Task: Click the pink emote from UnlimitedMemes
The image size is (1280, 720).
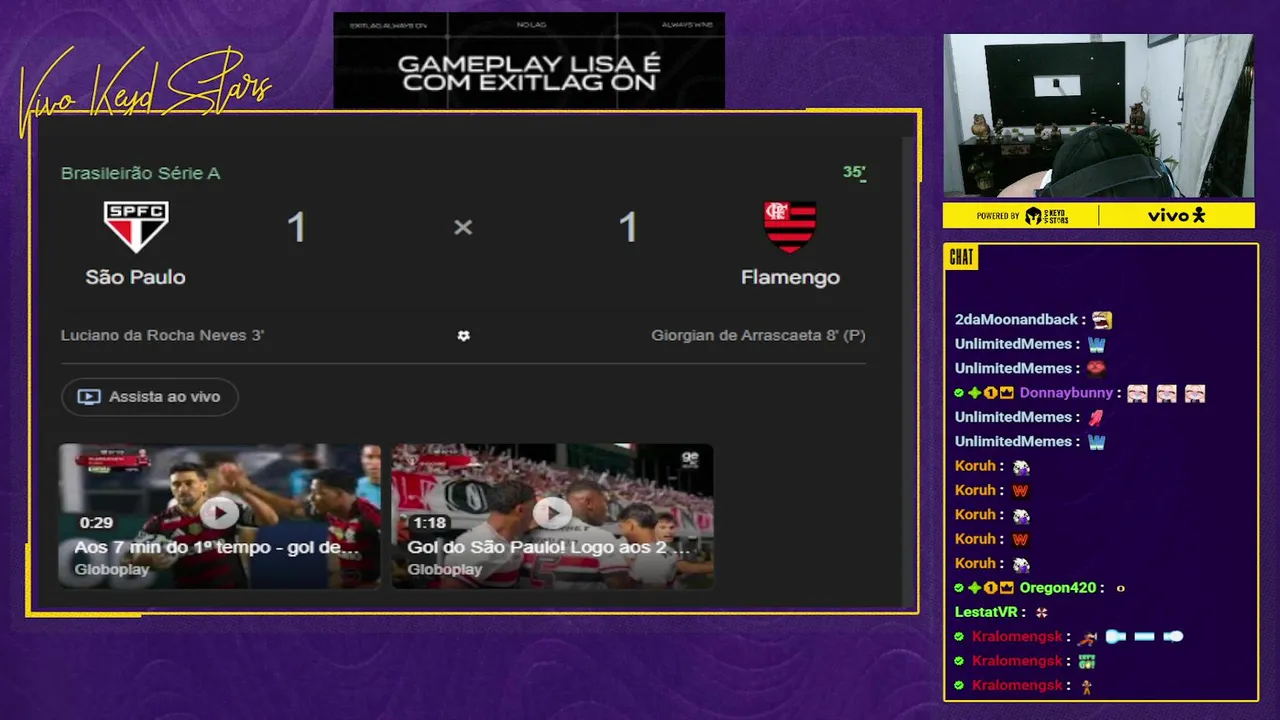Action: pos(1096,417)
